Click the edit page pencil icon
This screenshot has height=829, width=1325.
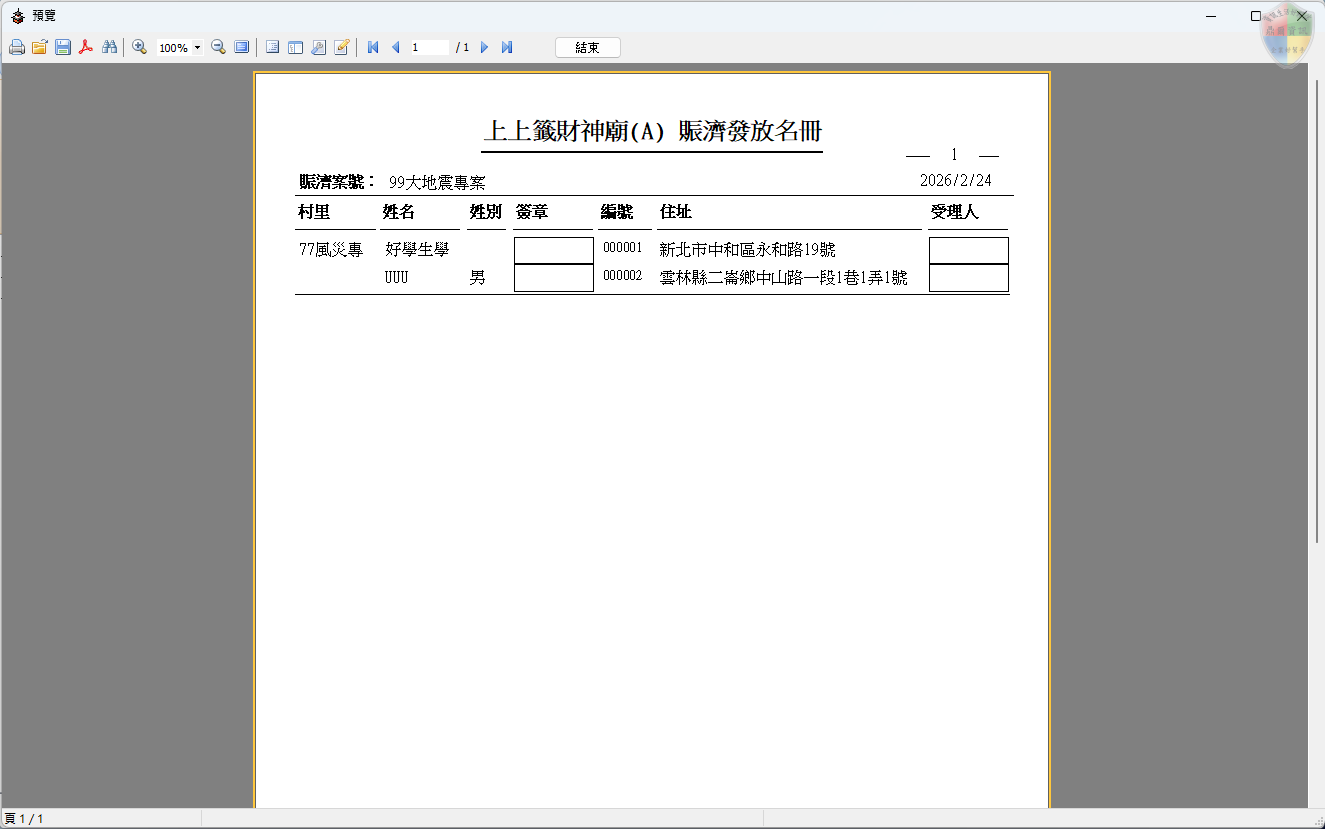(x=342, y=47)
